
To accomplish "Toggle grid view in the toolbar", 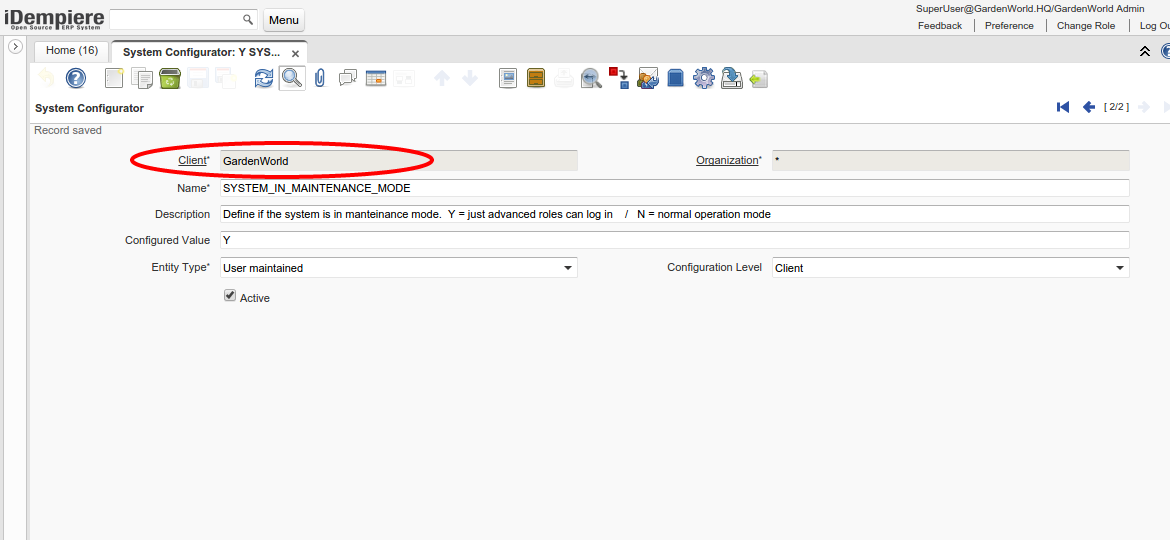I will click(376, 78).
